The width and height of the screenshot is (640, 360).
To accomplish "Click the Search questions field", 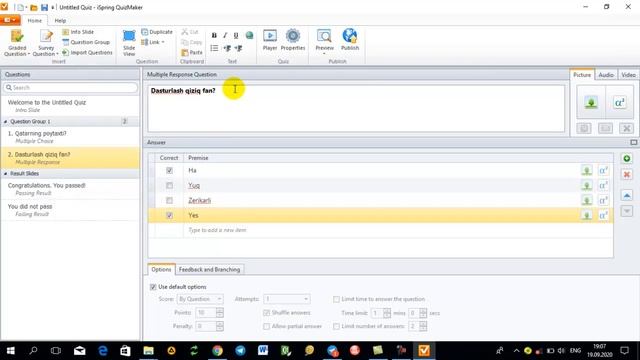I will [70, 87].
